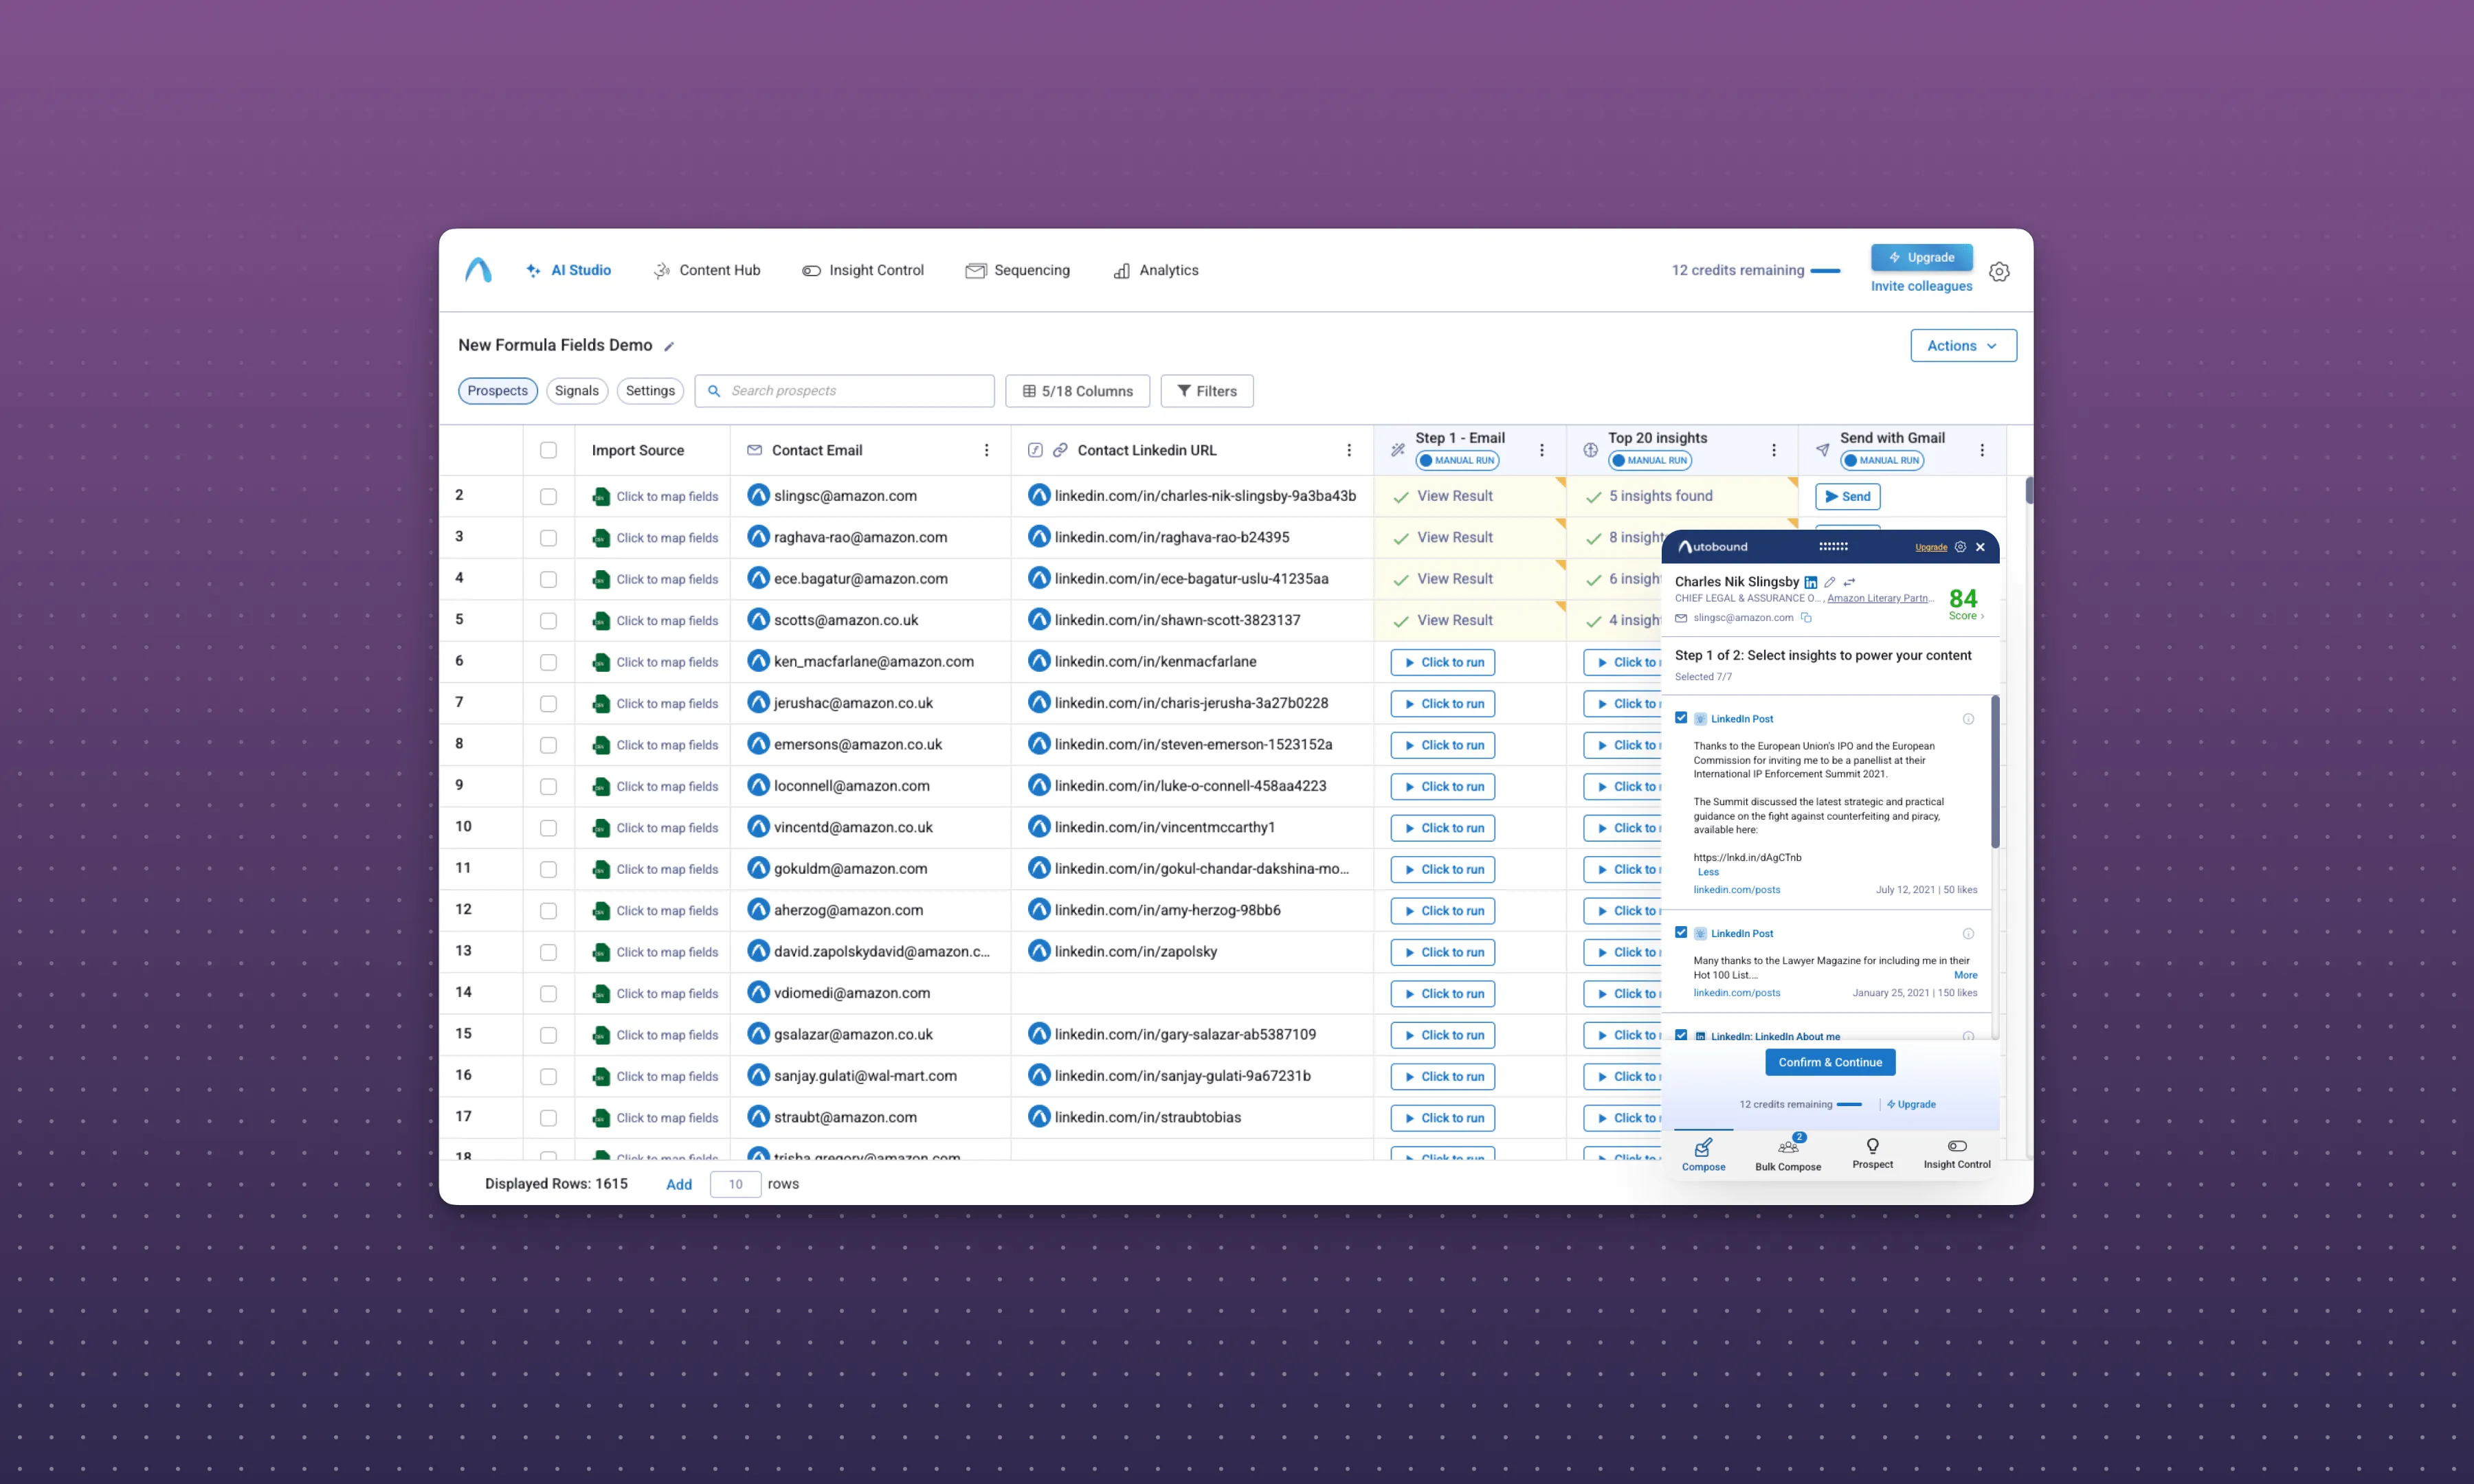
Task: Open the Filters panel
Action: click(x=1206, y=391)
